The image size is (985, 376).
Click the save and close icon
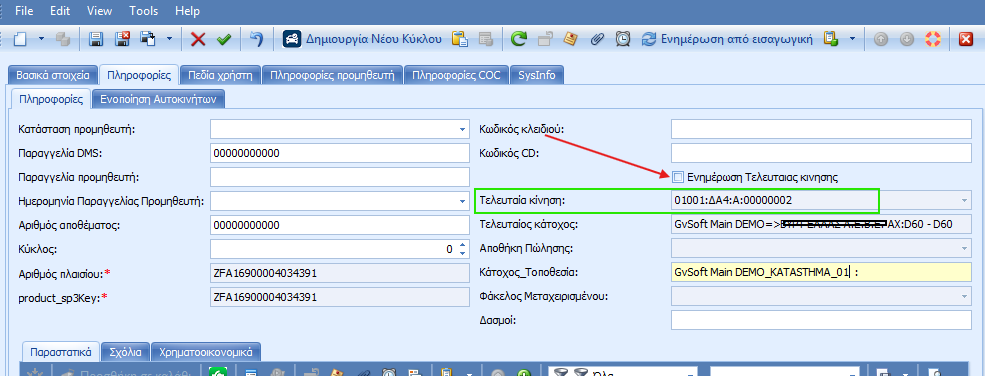pyautogui.click(x=122, y=39)
